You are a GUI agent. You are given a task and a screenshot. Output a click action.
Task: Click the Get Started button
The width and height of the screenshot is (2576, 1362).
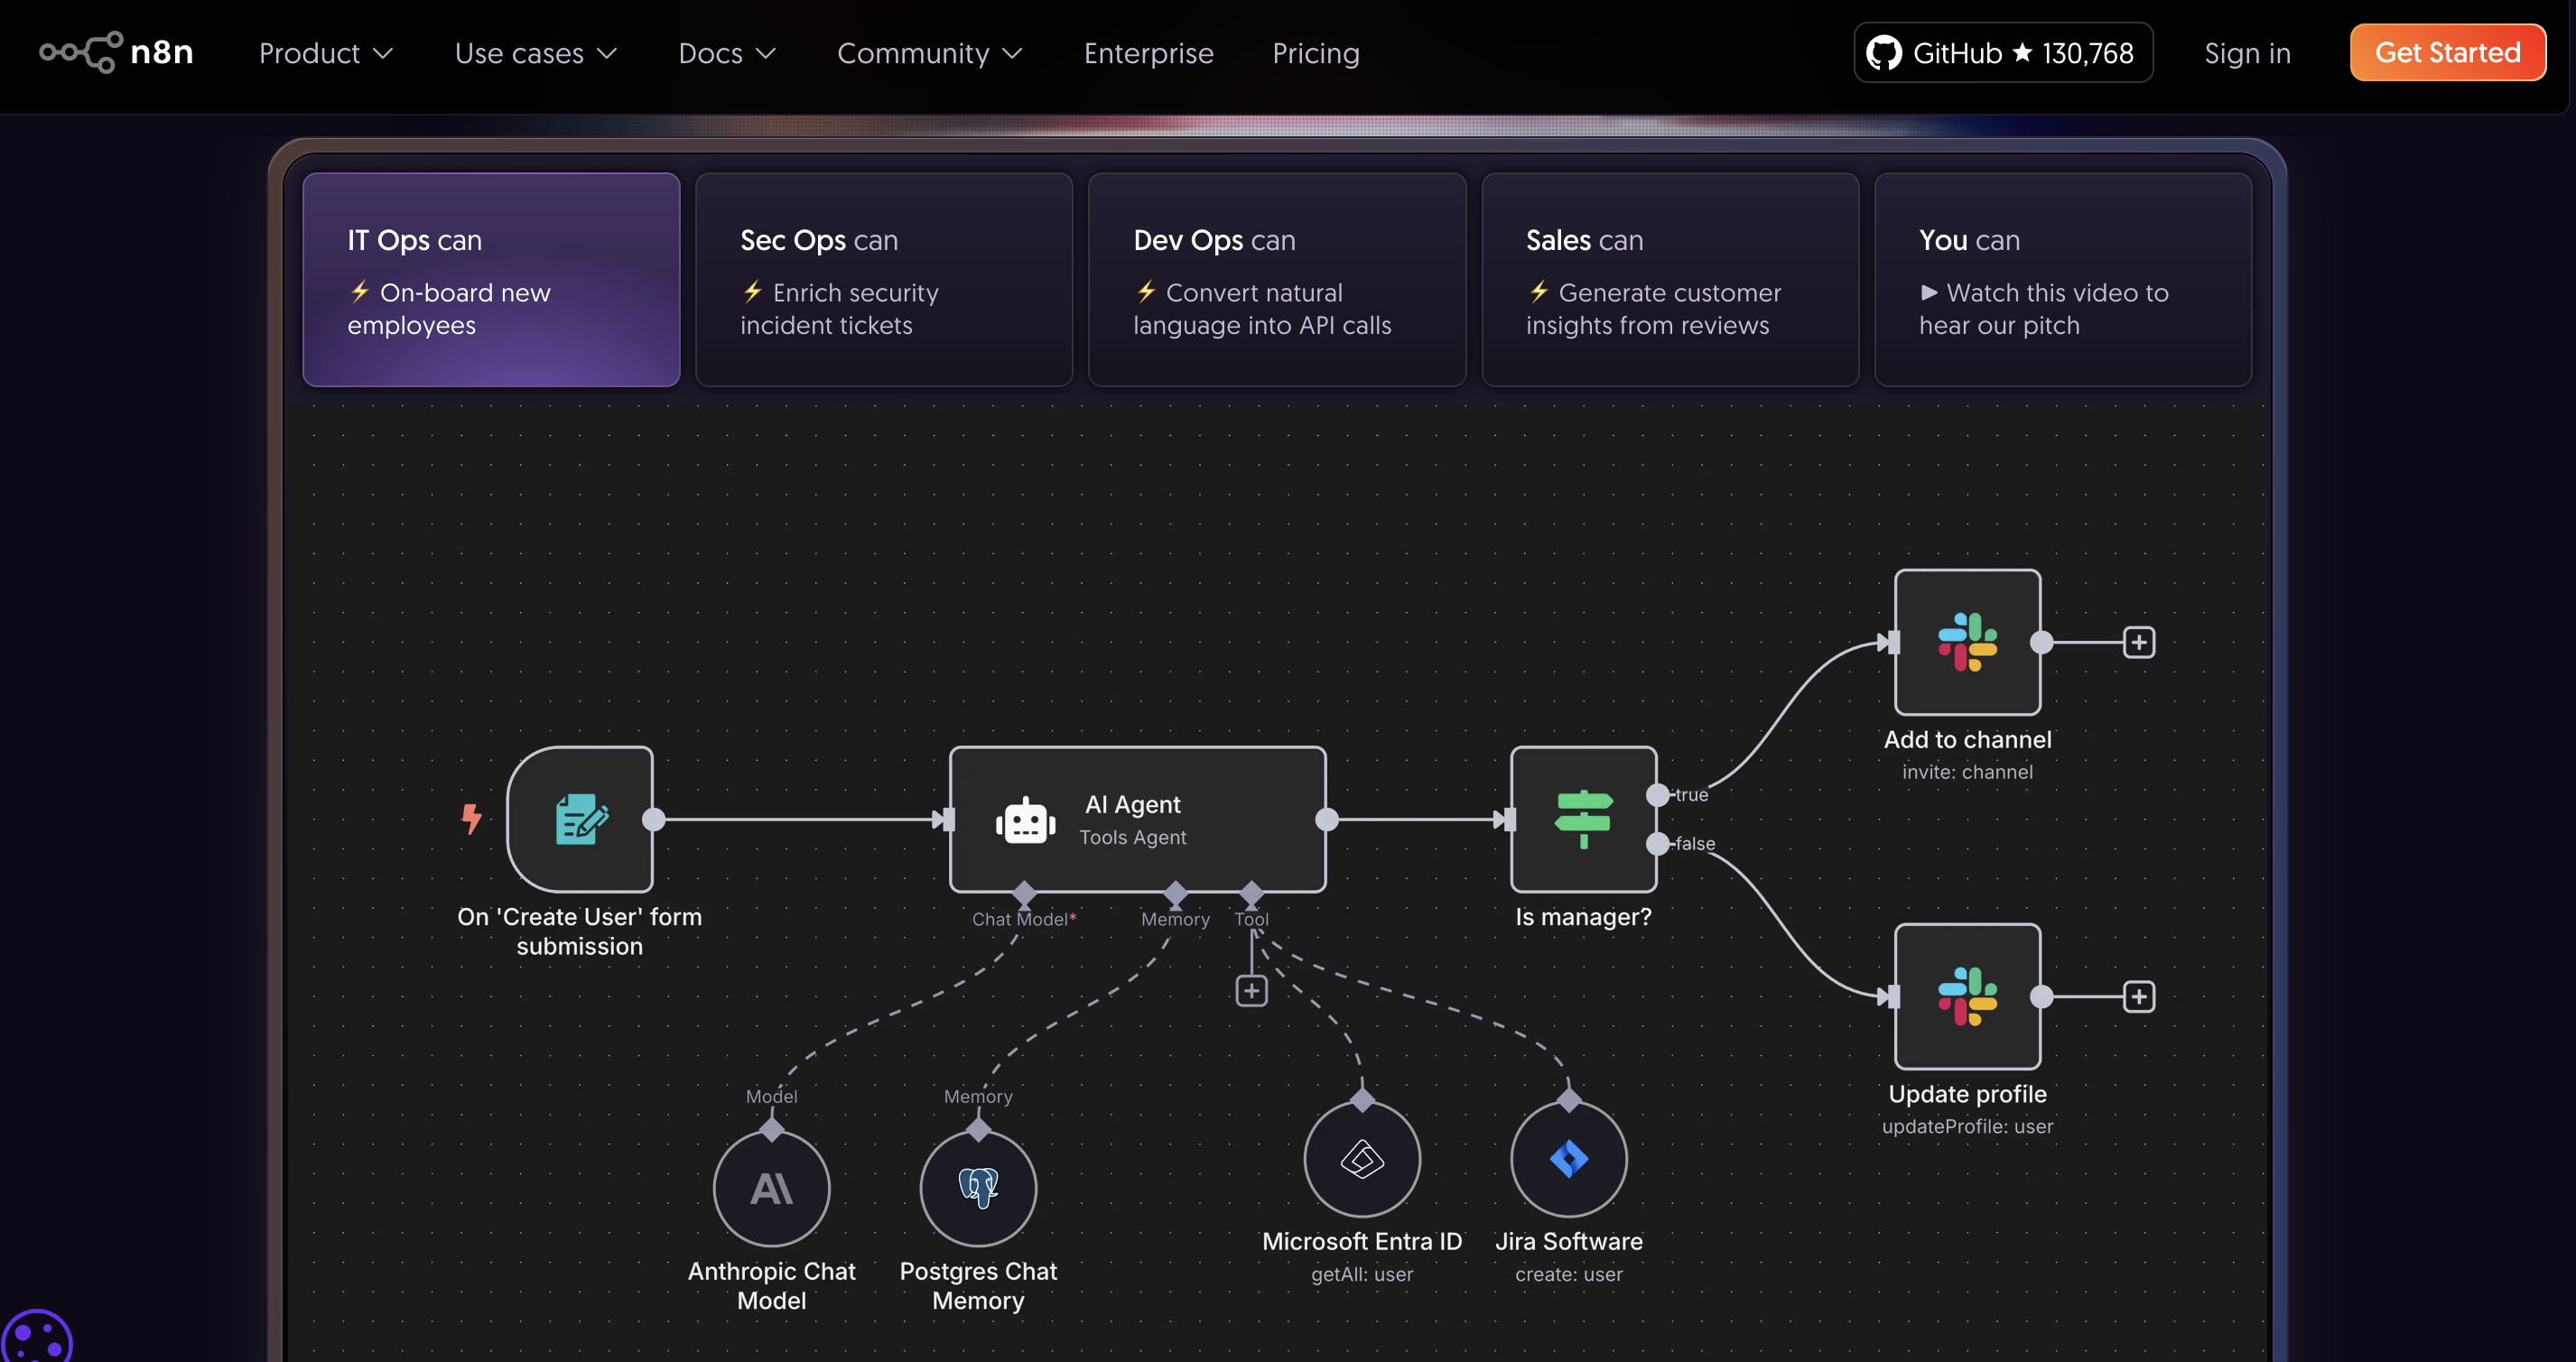click(x=2446, y=53)
